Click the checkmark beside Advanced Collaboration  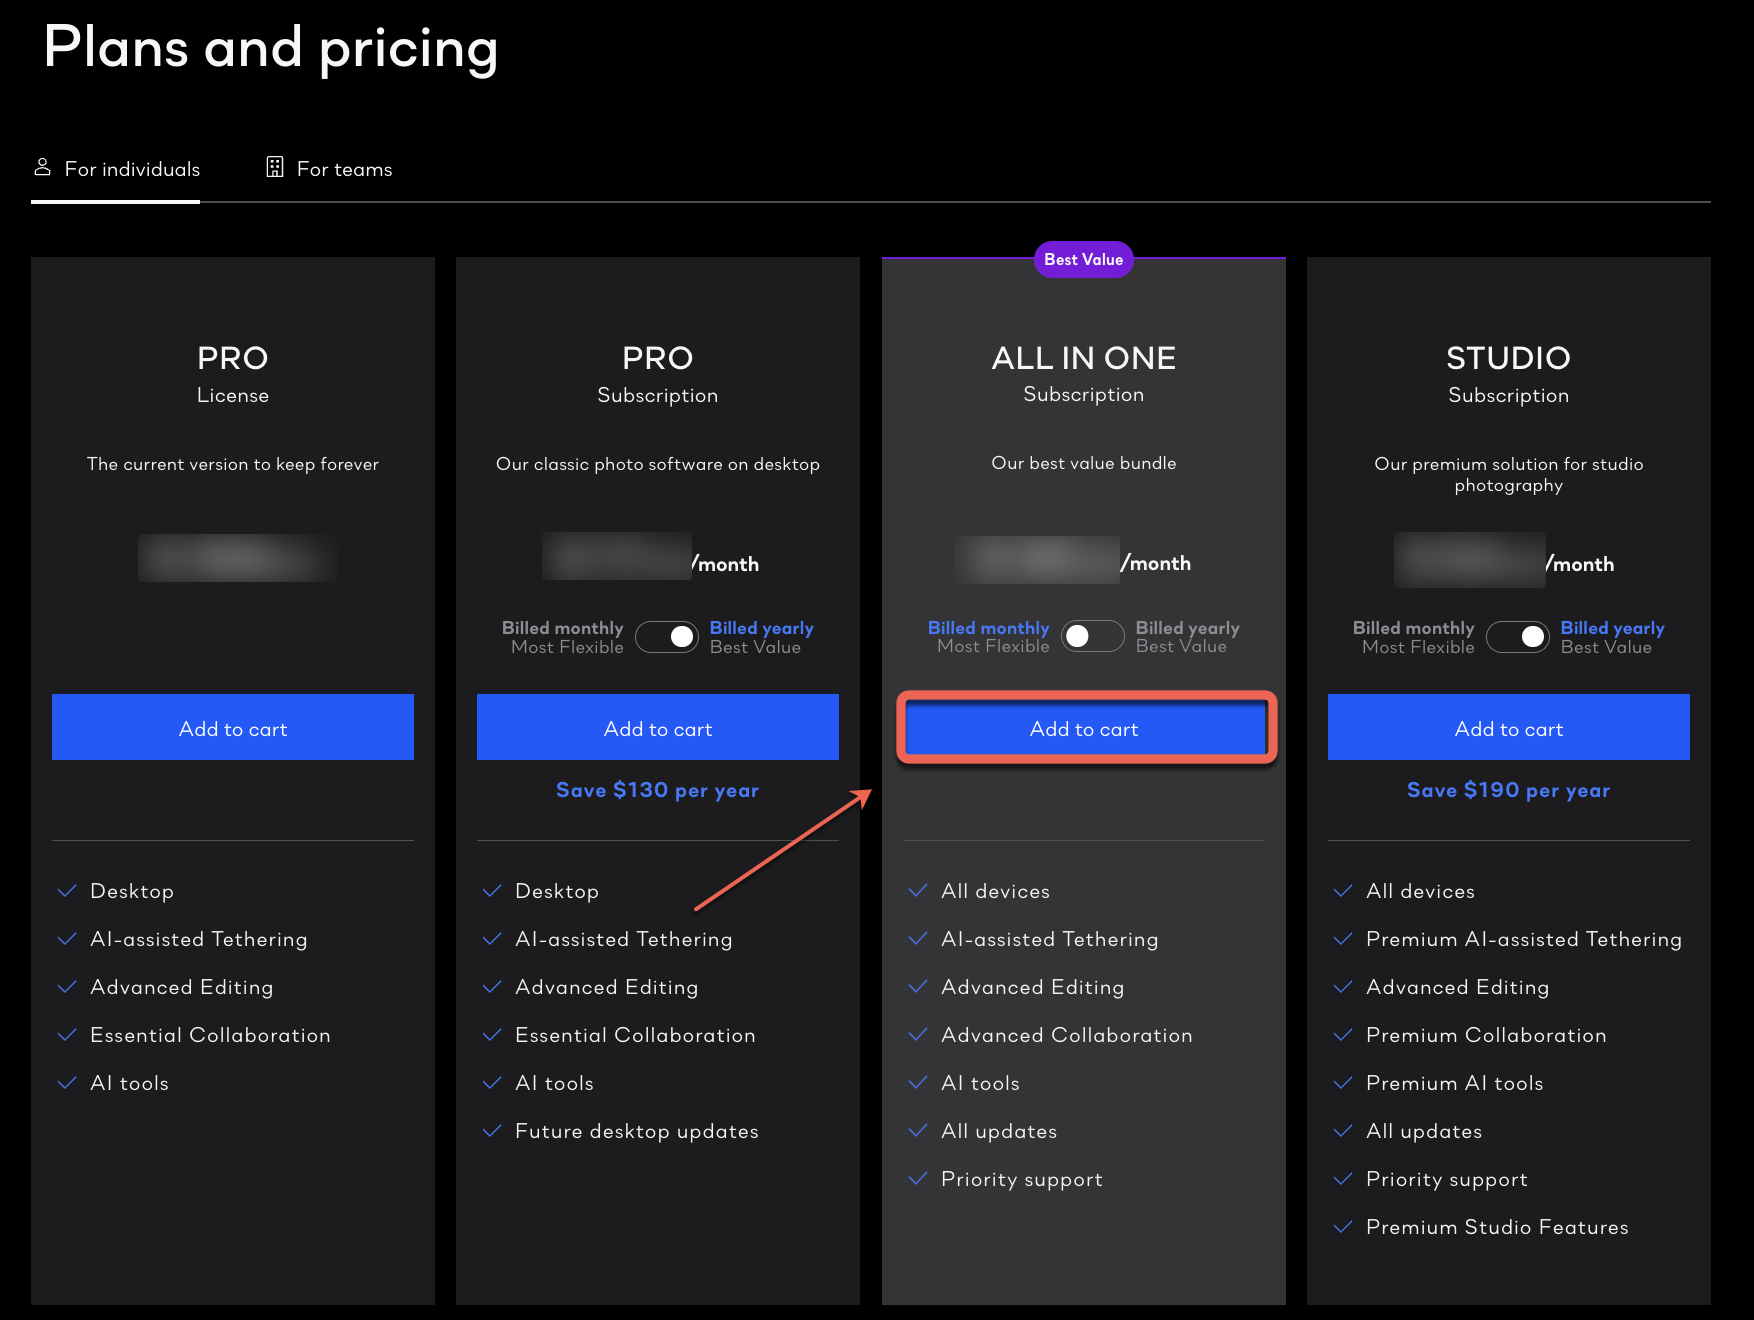click(918, 1035)
